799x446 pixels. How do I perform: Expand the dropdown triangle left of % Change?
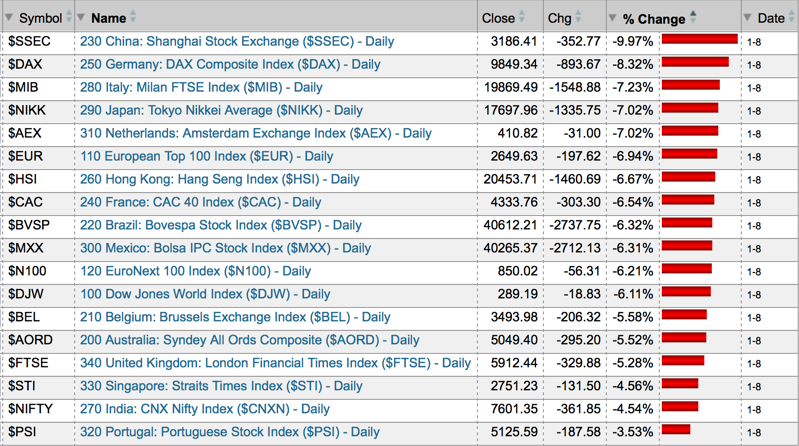pos(613,18)
